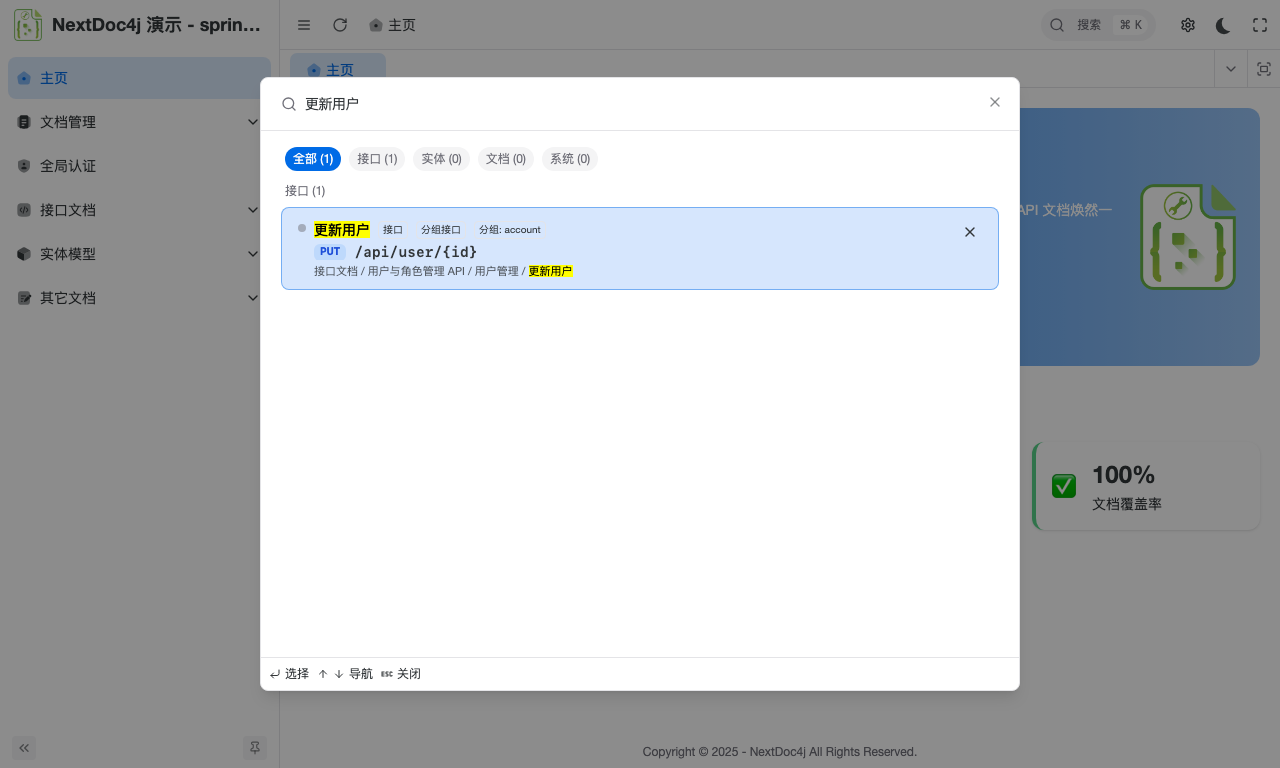The height and width of the screenshot is (768, 1280).
Task: Click the 接口文档 sidebar icon
Action: click(x=24, y=210)
